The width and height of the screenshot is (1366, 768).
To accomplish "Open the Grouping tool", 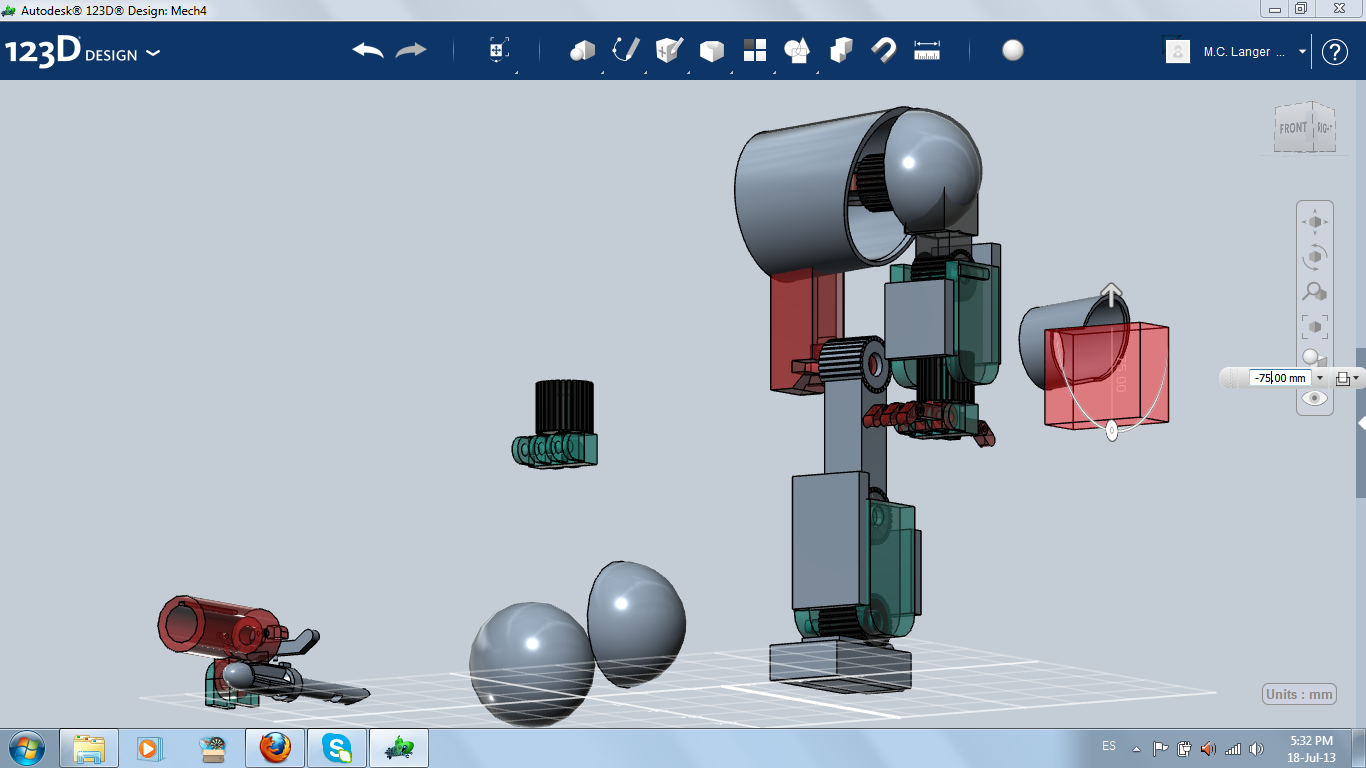I will click(797, 50).
